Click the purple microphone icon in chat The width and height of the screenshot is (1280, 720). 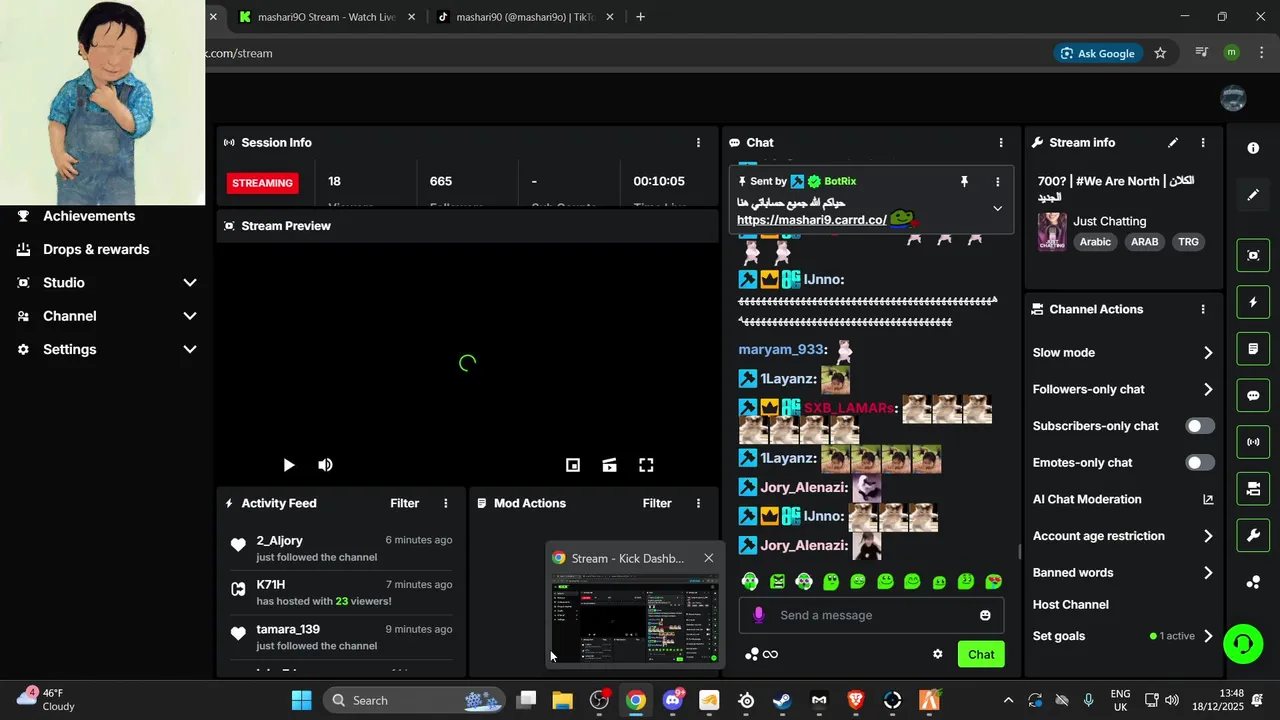click(759, 616)
